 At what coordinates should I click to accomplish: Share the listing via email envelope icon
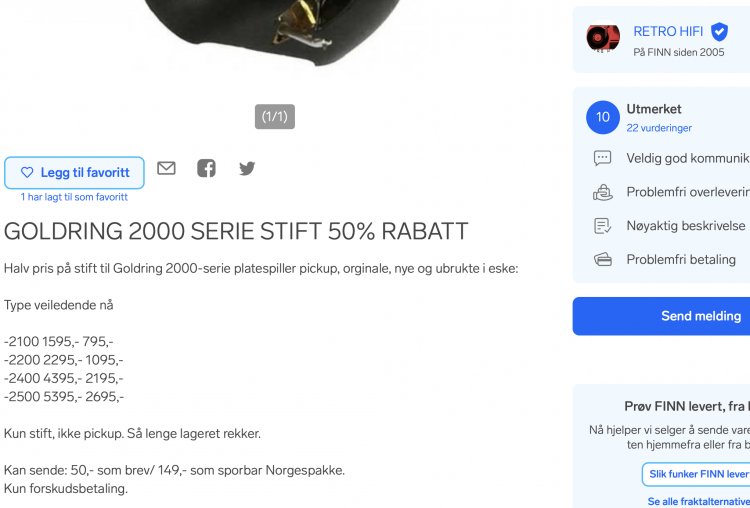tap(166, 168)
